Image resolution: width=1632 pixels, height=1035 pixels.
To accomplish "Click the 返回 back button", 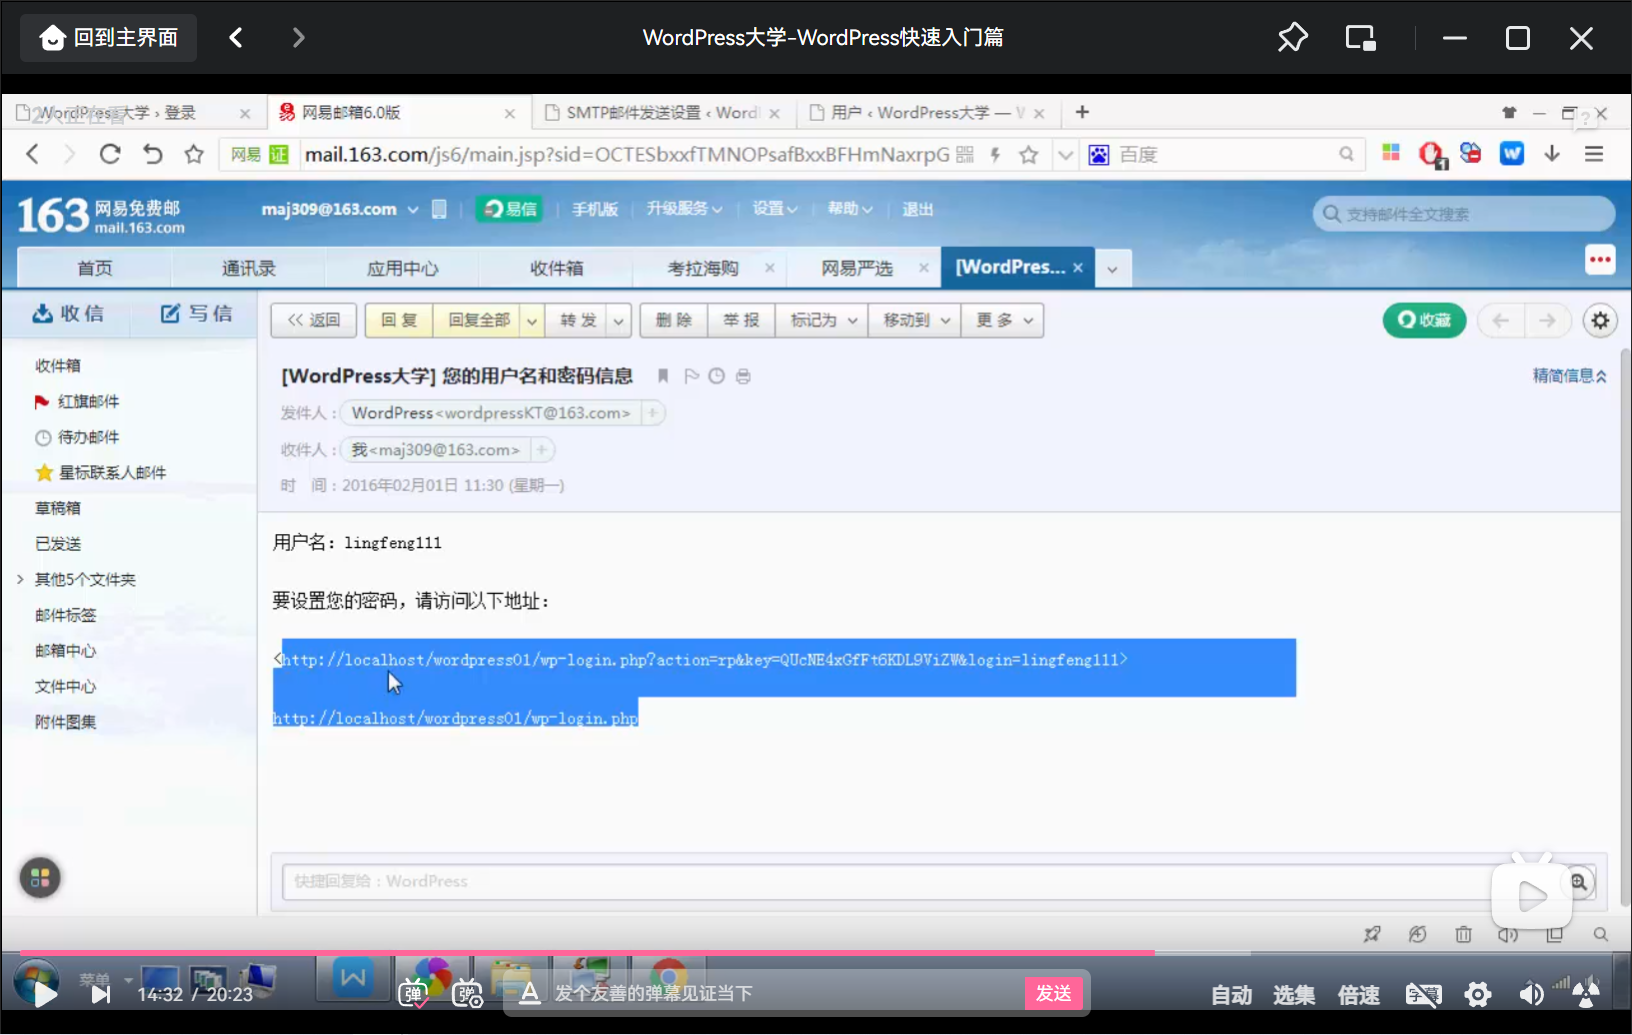I will [313, 320].
